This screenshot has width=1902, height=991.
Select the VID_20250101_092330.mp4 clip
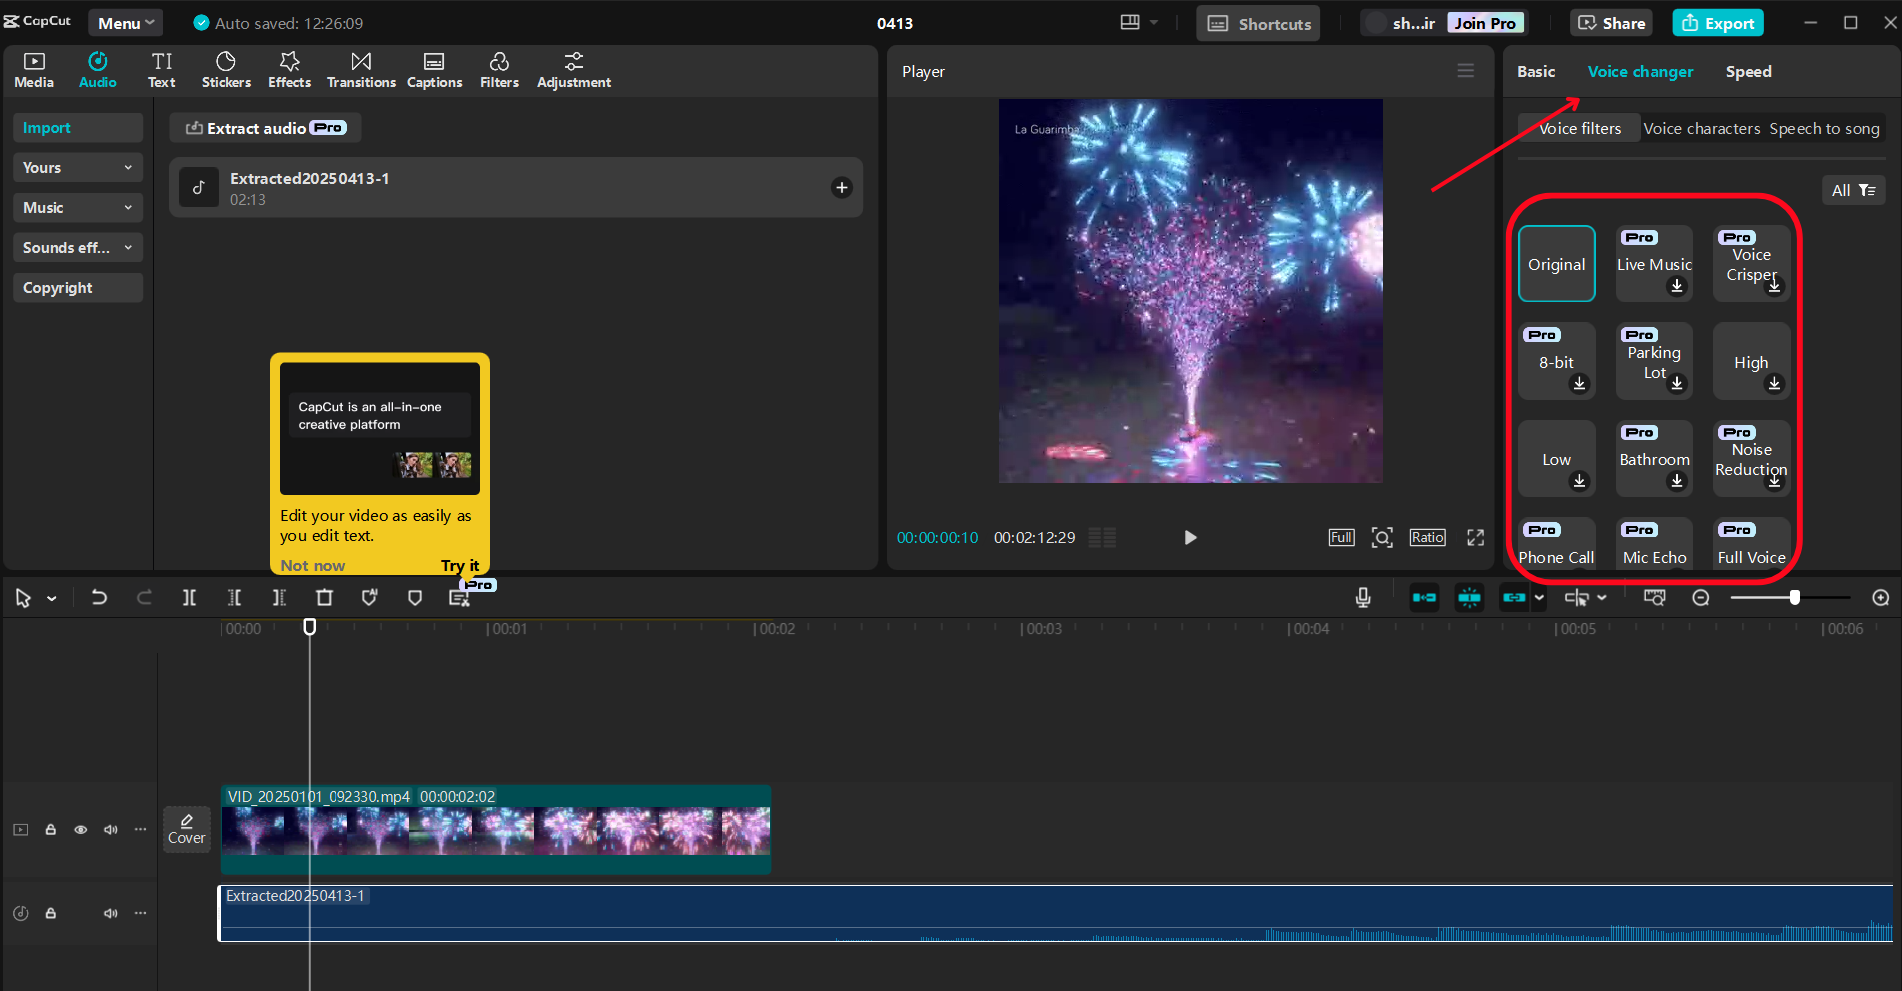(x=496, y=829)
